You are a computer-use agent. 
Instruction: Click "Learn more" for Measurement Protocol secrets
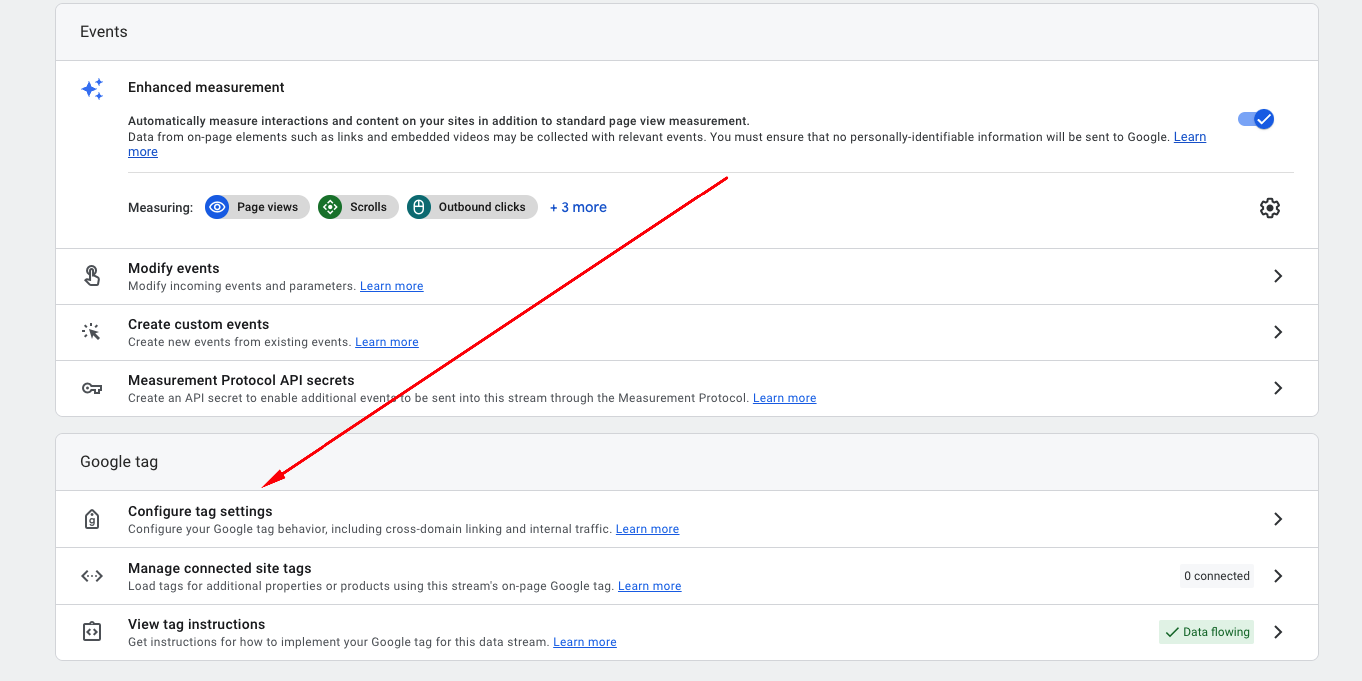784,397
